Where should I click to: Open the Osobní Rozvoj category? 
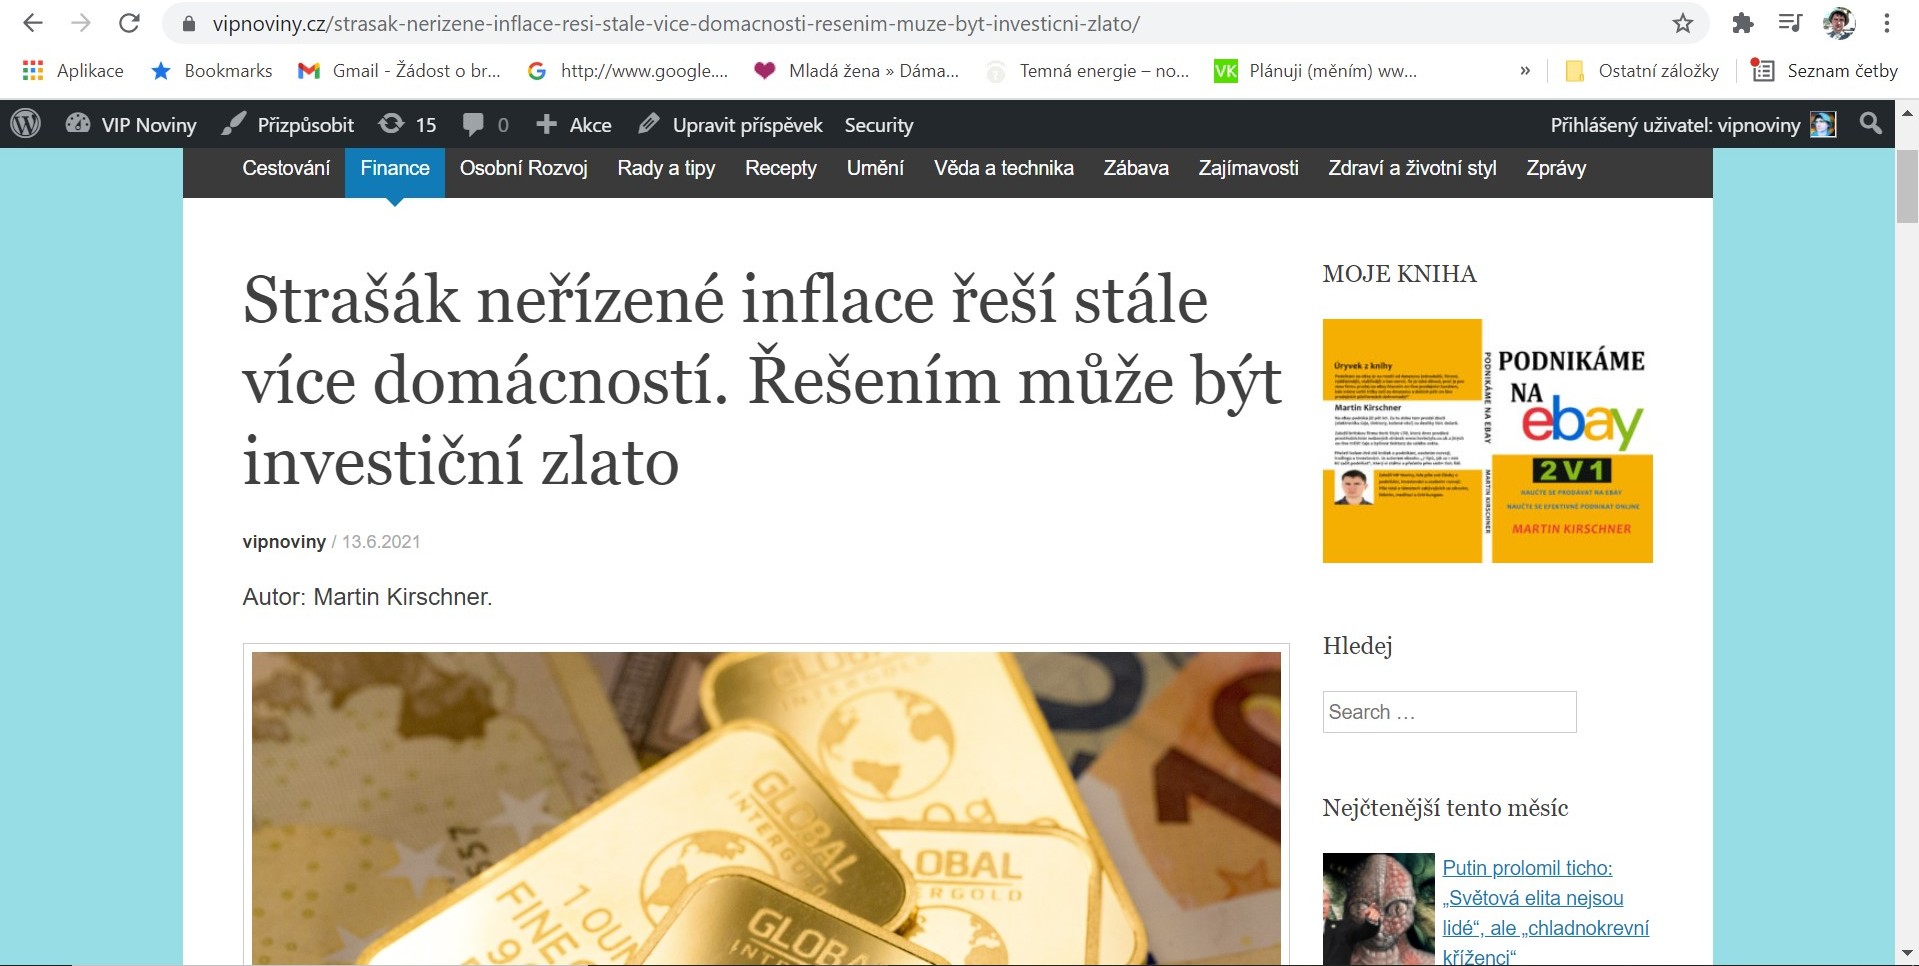[524, 168]
